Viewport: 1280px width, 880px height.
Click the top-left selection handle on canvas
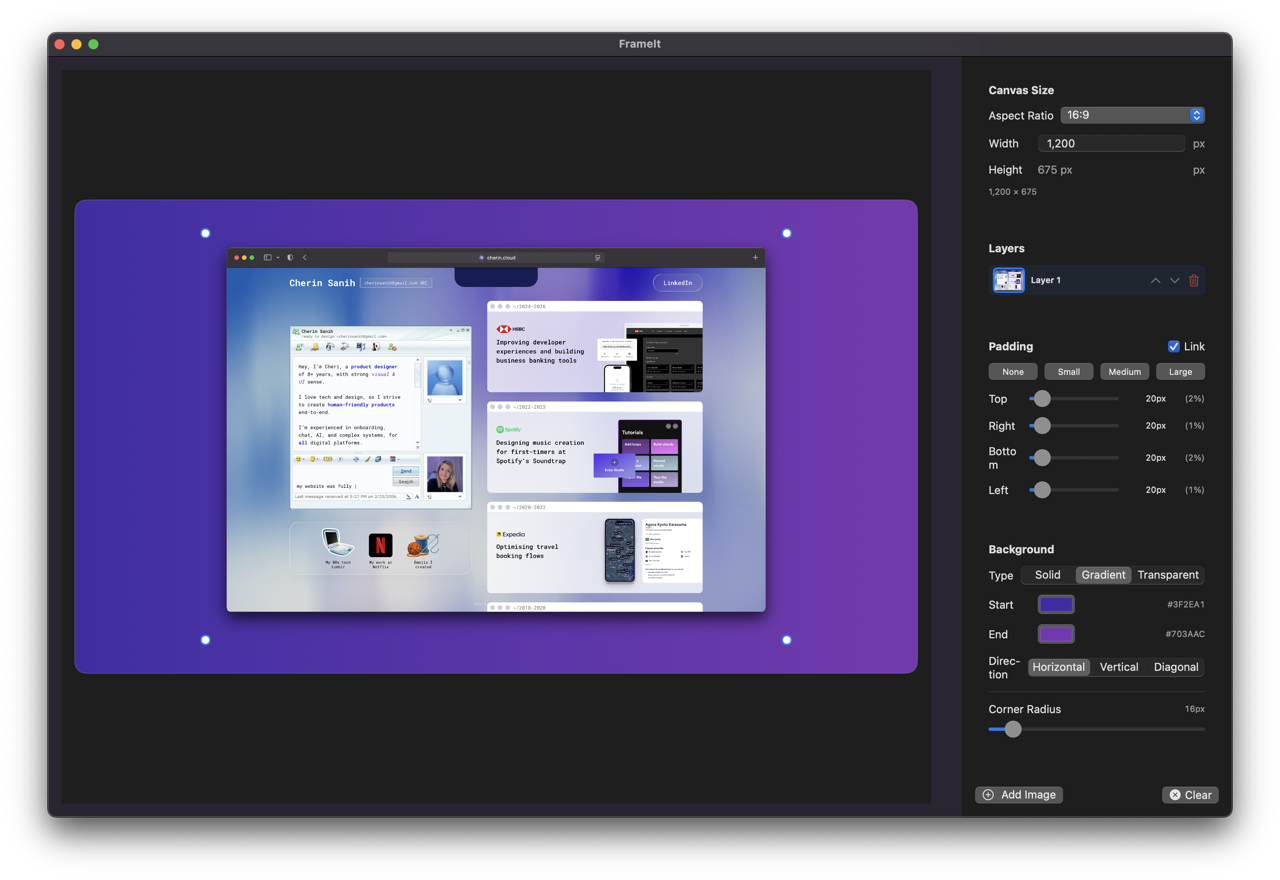pyautogui.click(x=205, y=233)
